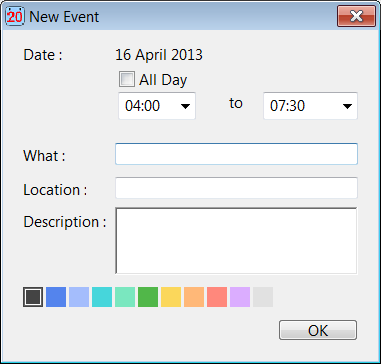Choose the light periwinkle color swatch

(79, 297)
